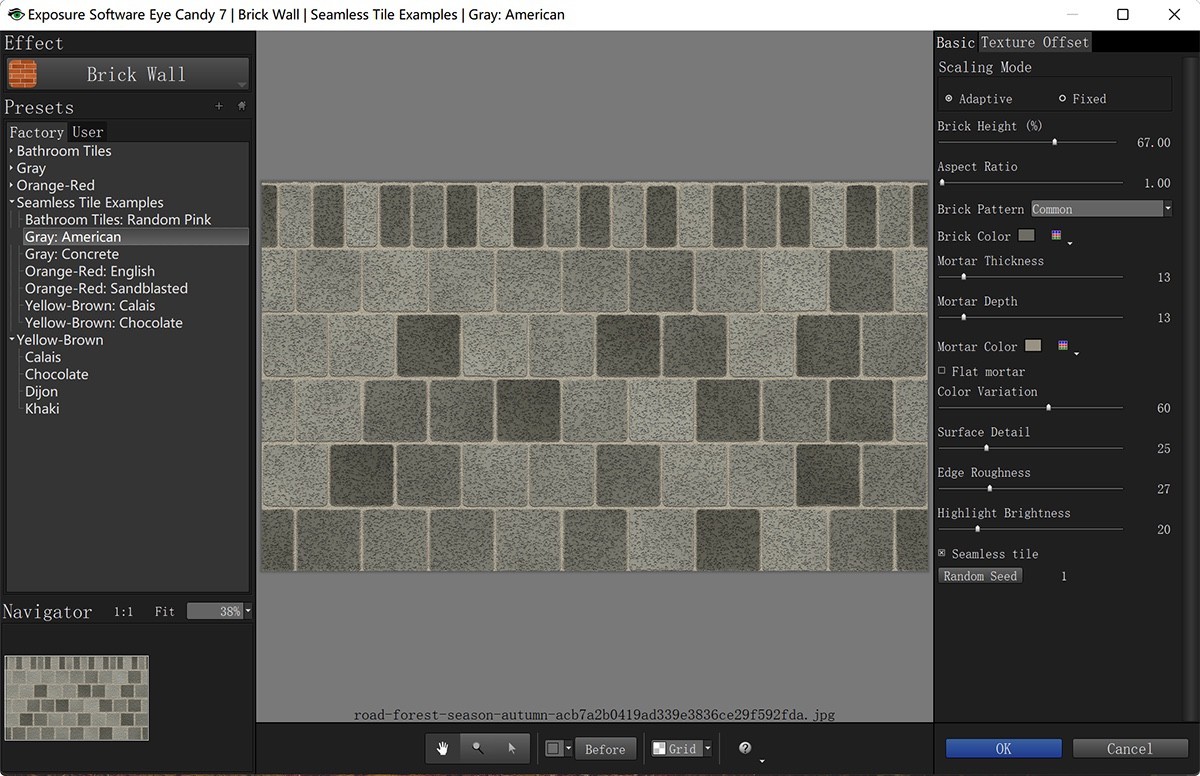This screenshot has width=1200, height=776.
Task: Add a new preset with plus icon
Action: coord(219,106)
